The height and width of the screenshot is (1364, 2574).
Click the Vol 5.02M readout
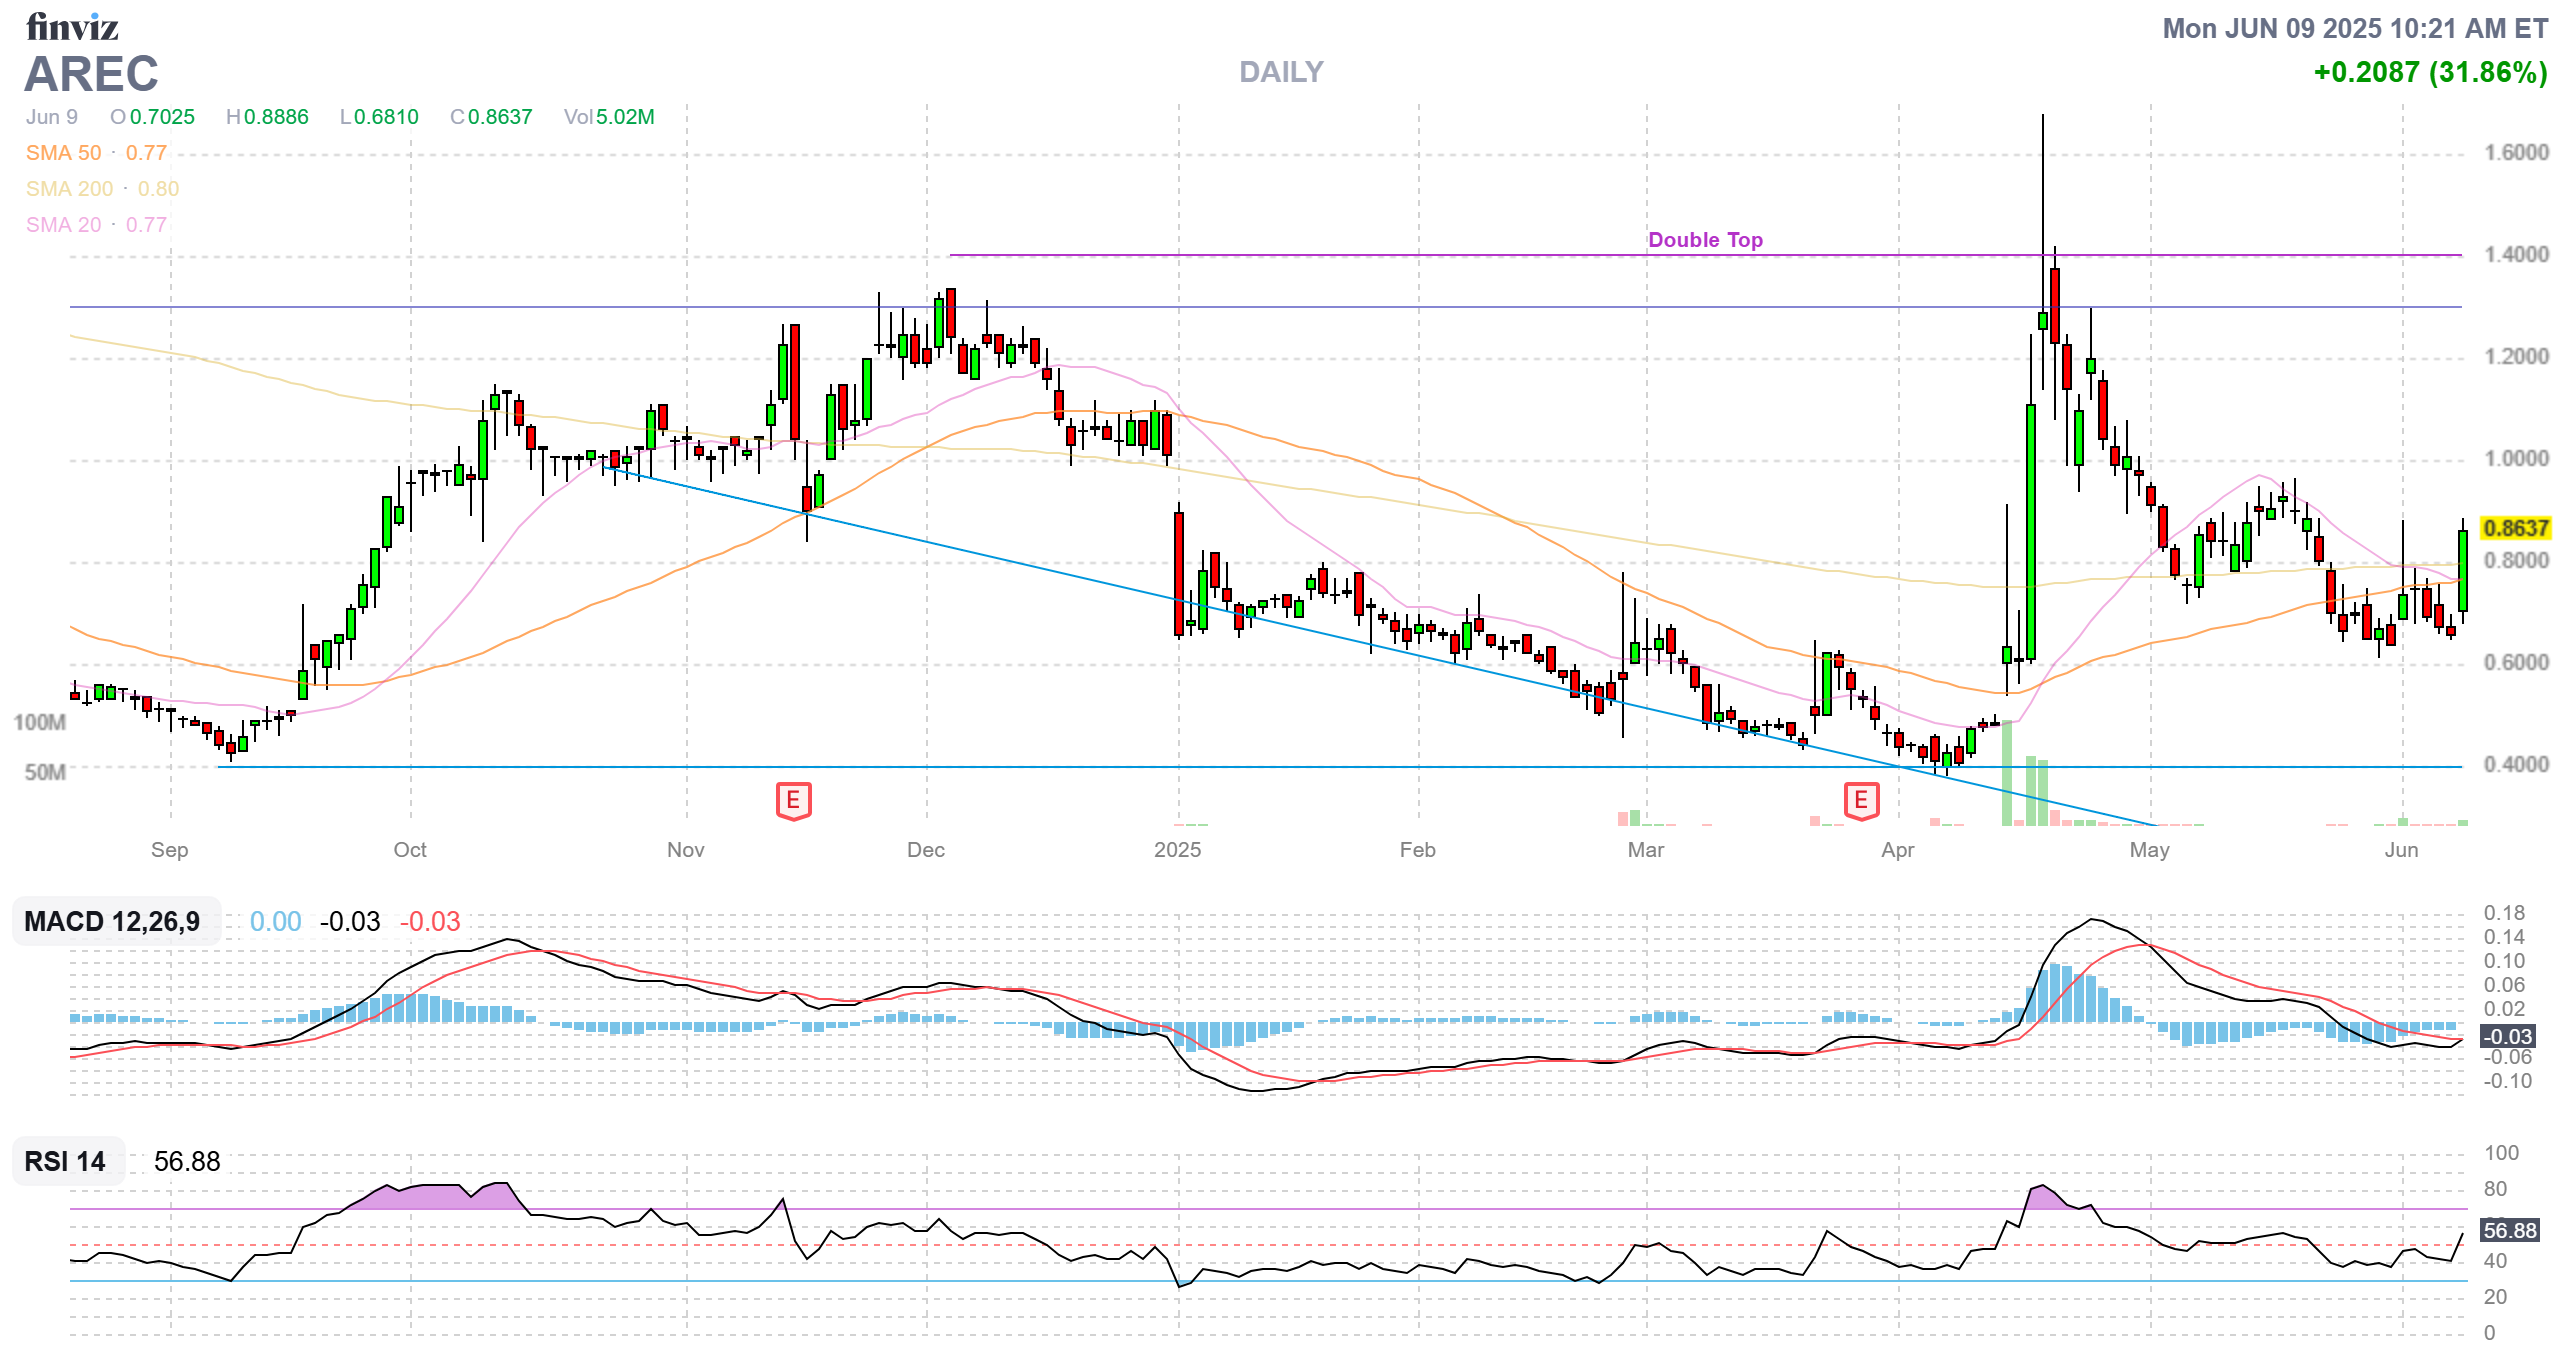[x=608, y=117]
